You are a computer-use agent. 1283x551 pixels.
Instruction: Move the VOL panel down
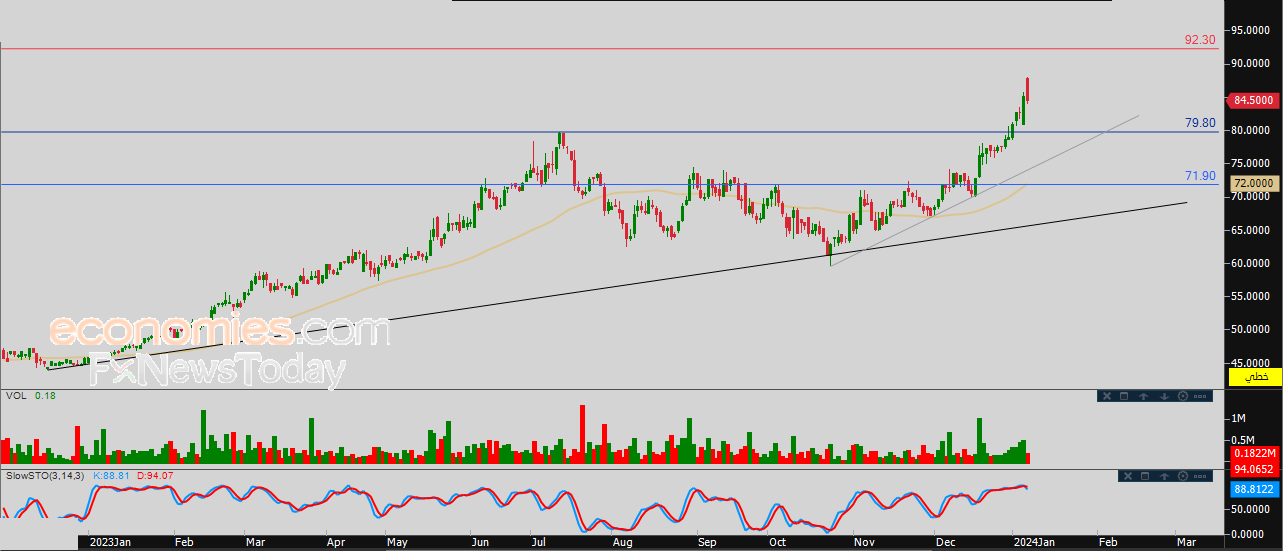coord(1164,396)
